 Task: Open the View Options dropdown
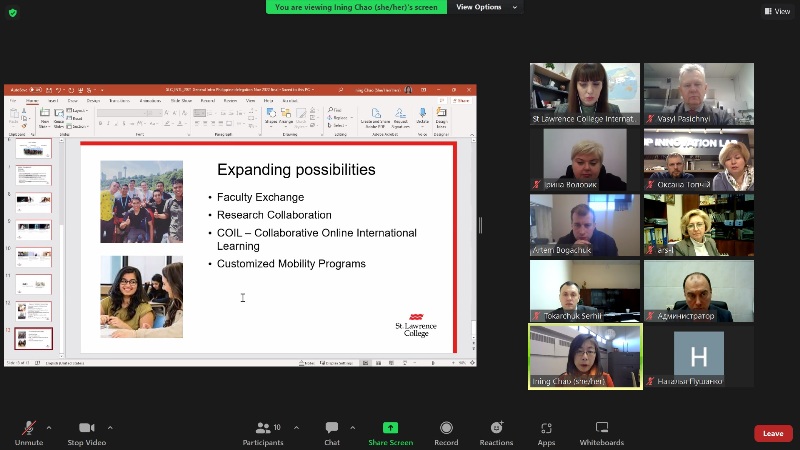pos(486,7)
